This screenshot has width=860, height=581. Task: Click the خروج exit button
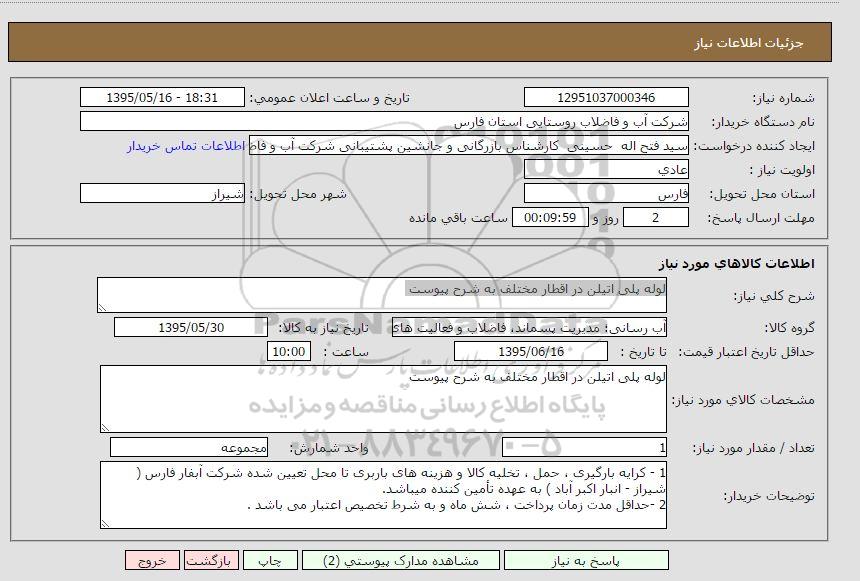tap(152, 560)
